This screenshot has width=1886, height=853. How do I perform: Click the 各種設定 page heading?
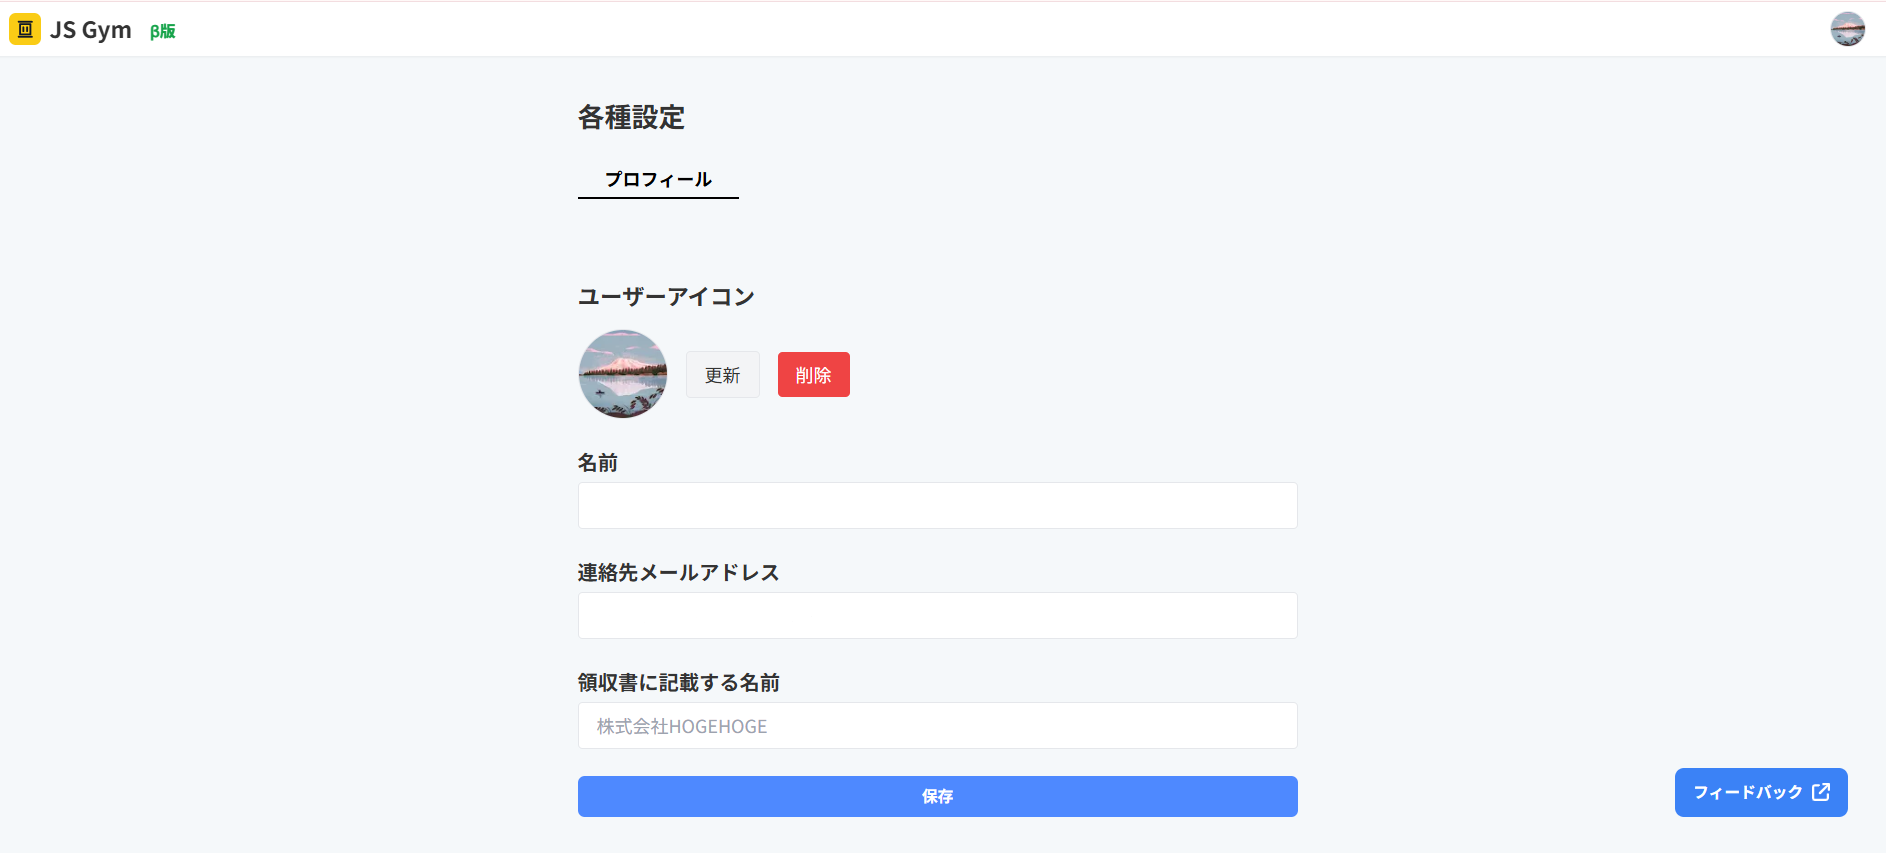[631, 117]
